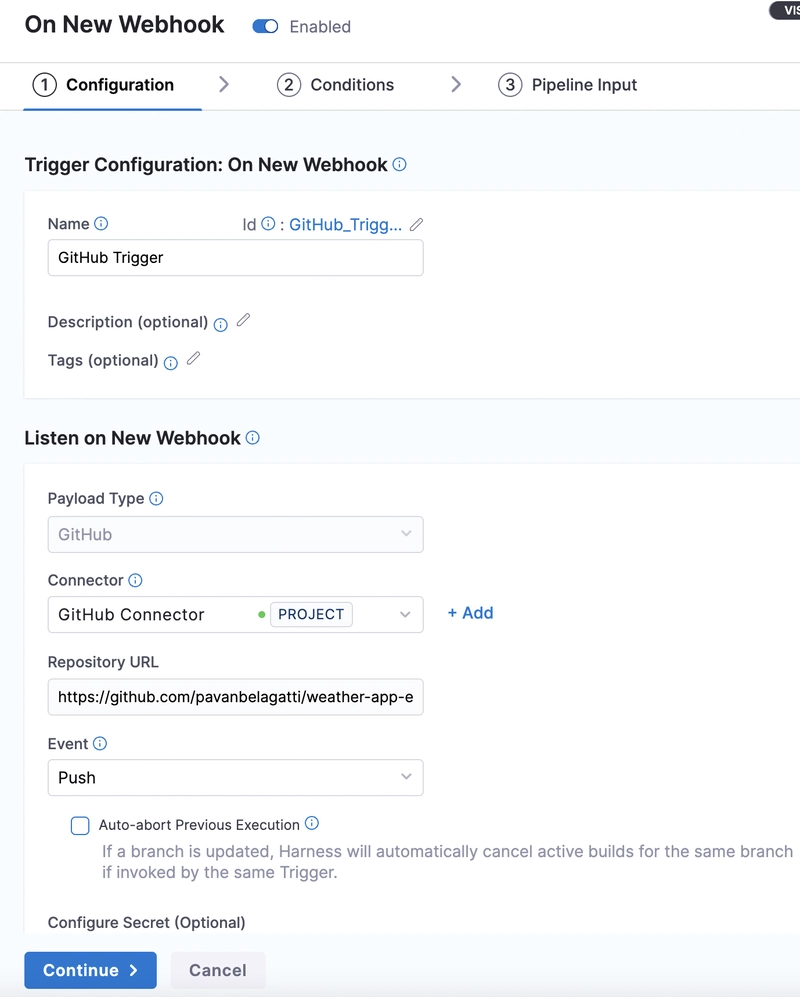The height and width of the screenshot is (997, 800).
Task: Show the info icon for the Connector field
Action: click(135, 581)
